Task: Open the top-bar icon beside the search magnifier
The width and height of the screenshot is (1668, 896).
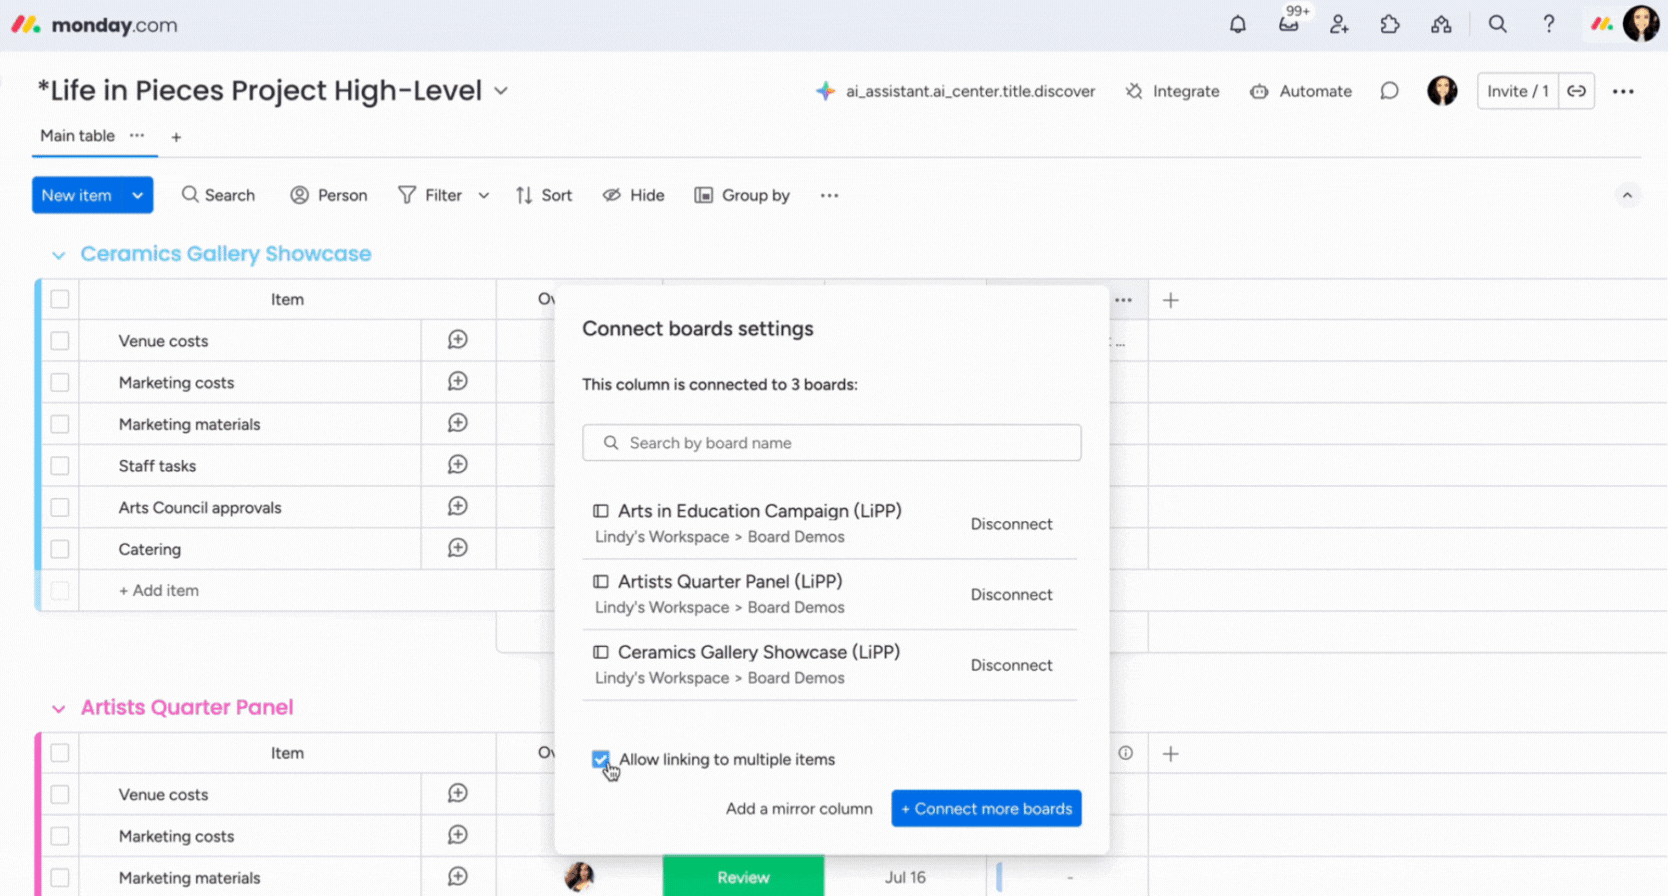Action: [x=1441, y=24]
